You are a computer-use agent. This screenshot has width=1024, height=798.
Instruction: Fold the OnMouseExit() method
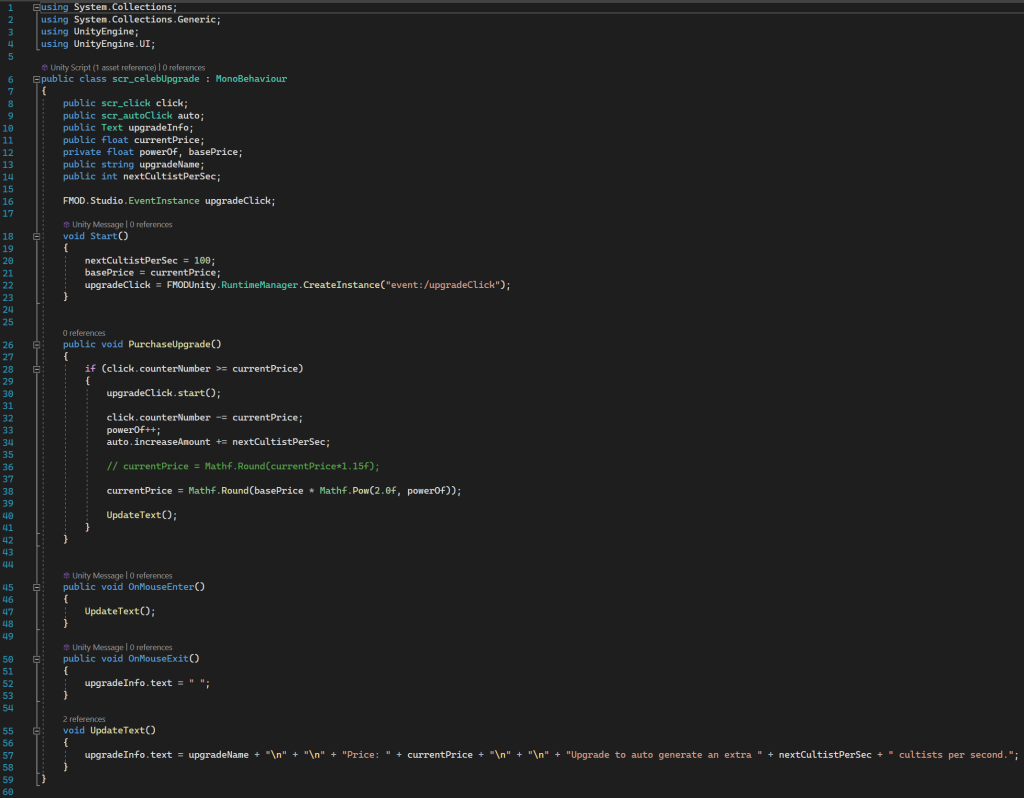click(37, 659)
